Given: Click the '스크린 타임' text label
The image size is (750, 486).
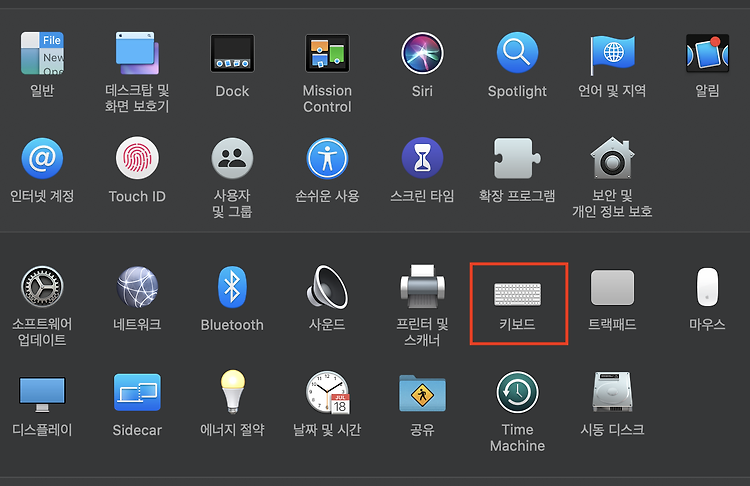Looking at the screenshot, I should click(422, 196).
